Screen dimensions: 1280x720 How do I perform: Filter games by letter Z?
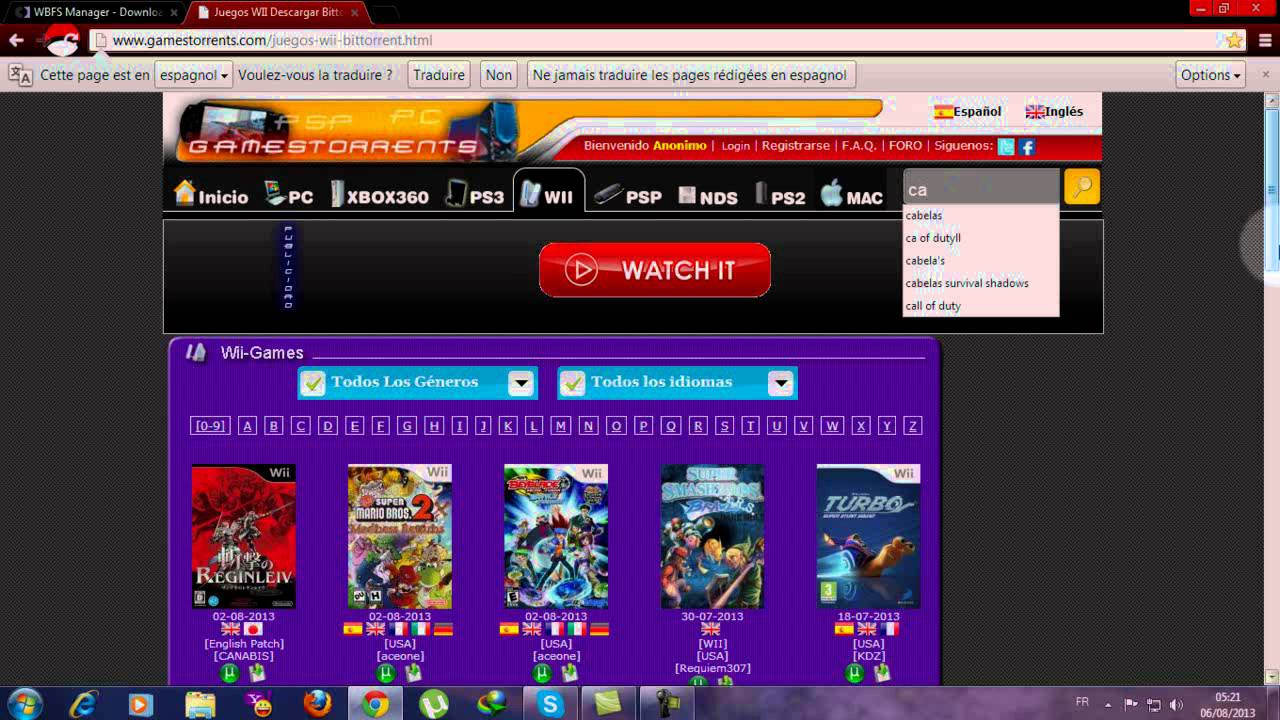pyautogui.click(x=912, y=426)
